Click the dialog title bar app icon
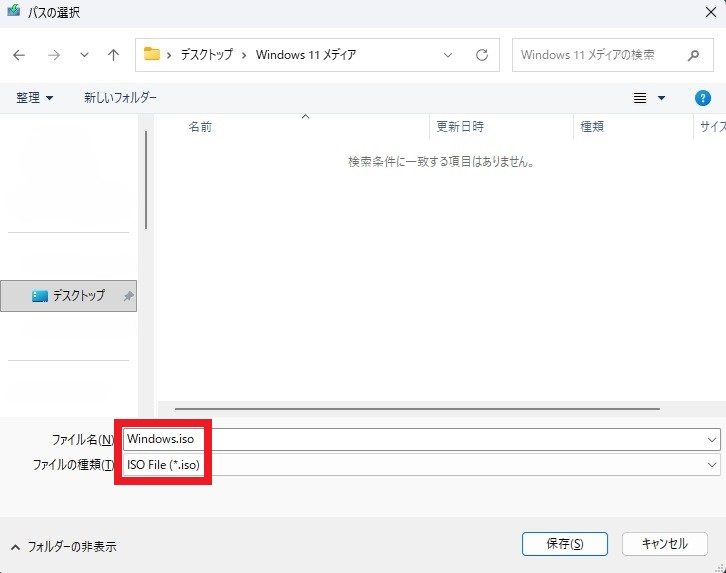726x573 pixels. pos(13,11)
